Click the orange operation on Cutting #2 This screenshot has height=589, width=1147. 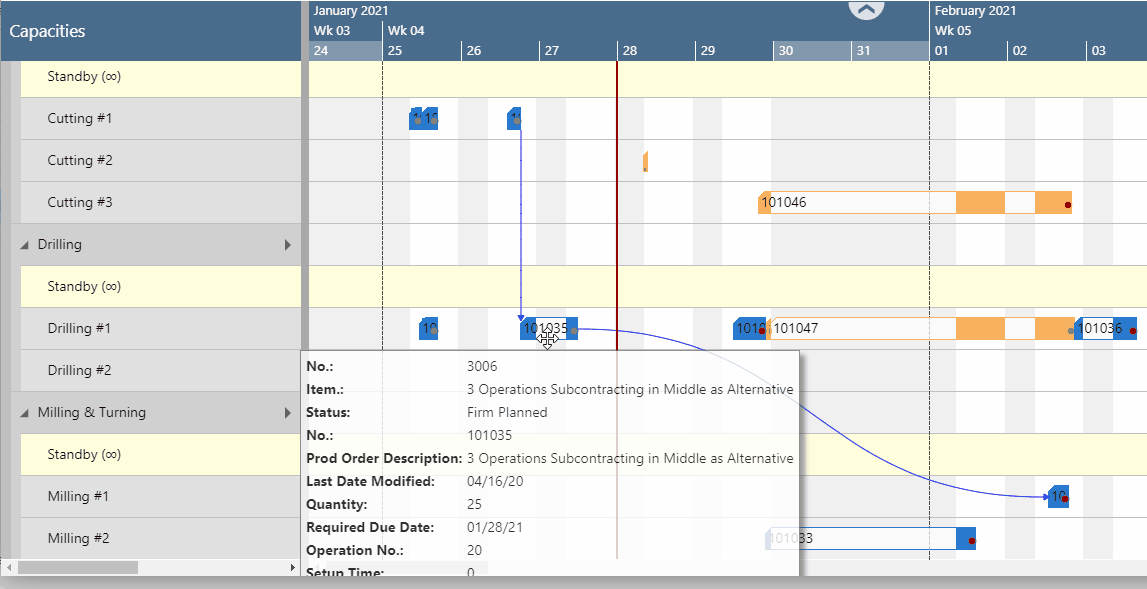[x=645, y=161]
